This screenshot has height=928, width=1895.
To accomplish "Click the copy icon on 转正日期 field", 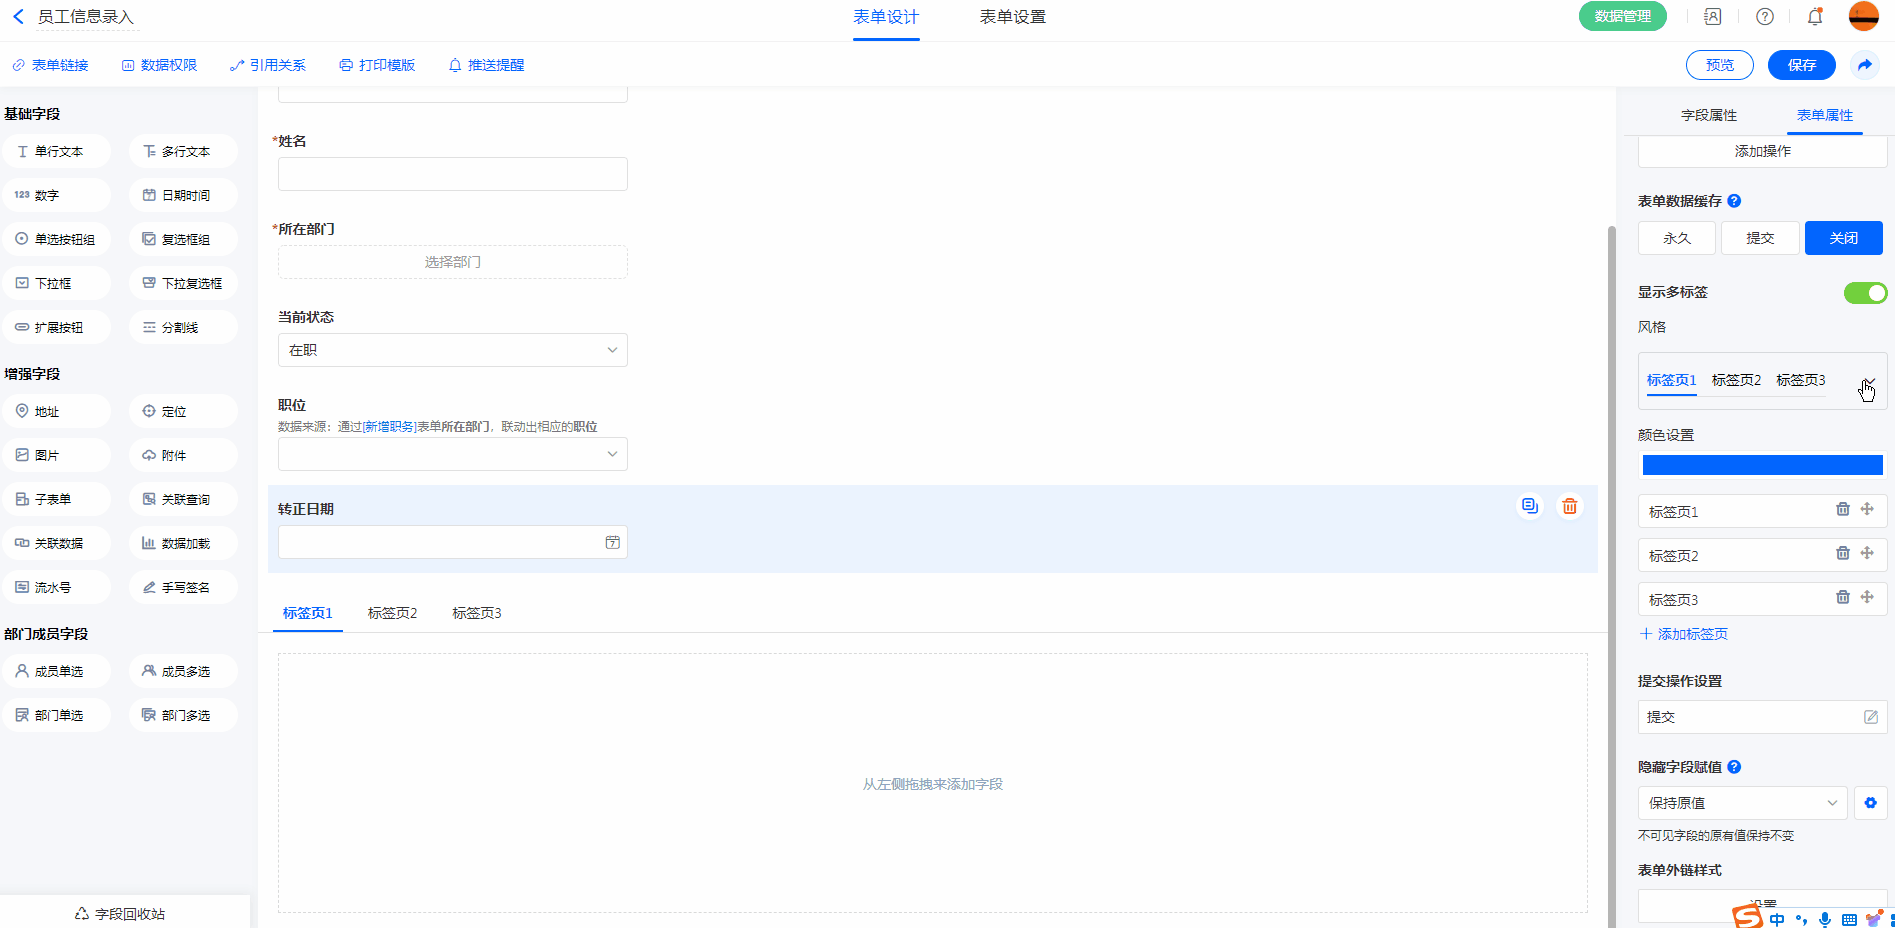I will click(1529, 506).
